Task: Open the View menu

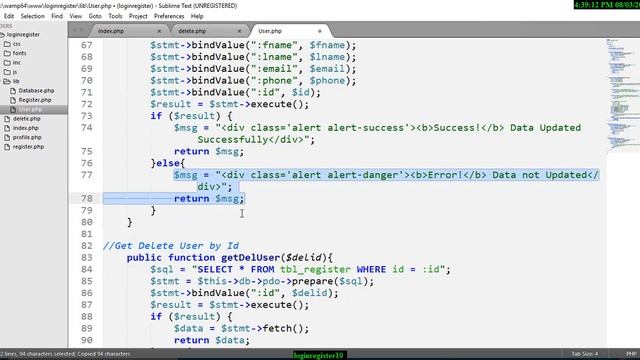Action: pos(76,16)
